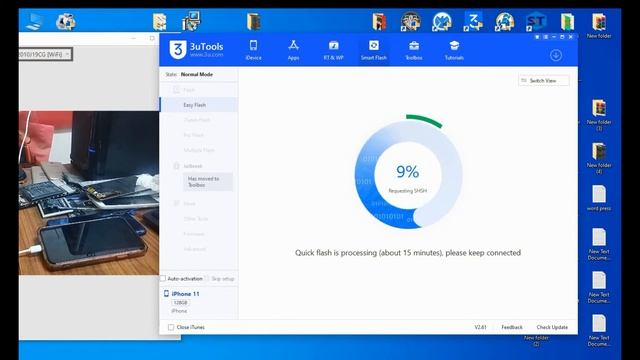Open the ST desktop shortcut
Image resolution: width=640 pixels, height=360 pixels.
[x=536, y=21]
